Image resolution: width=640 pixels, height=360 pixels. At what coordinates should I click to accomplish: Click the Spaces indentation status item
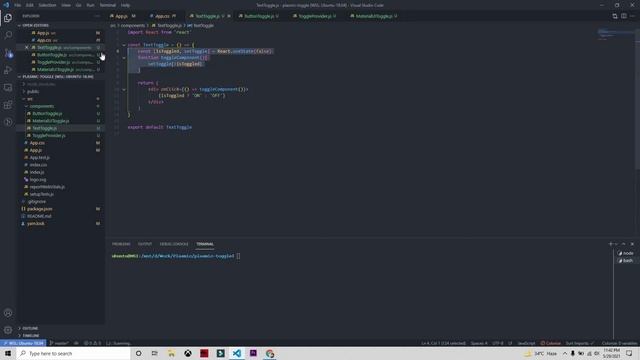point(479,343)
